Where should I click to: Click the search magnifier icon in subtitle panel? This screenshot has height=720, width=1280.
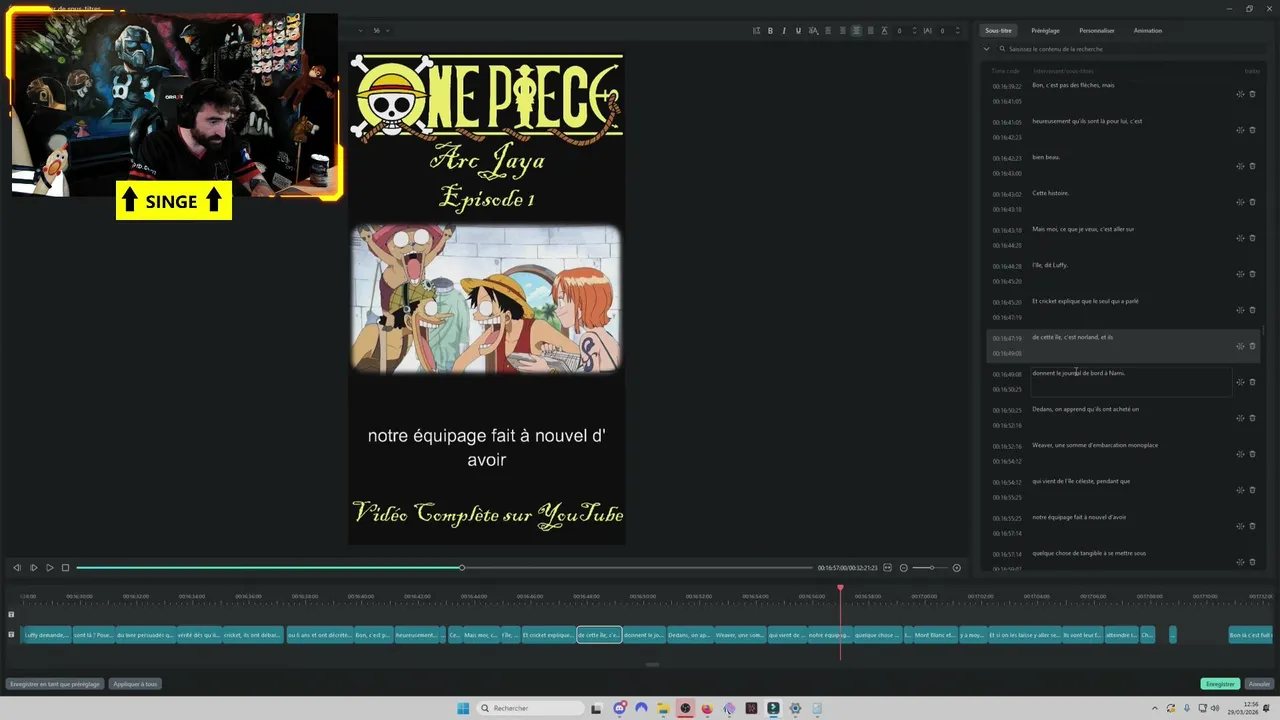pos(1003,49)
